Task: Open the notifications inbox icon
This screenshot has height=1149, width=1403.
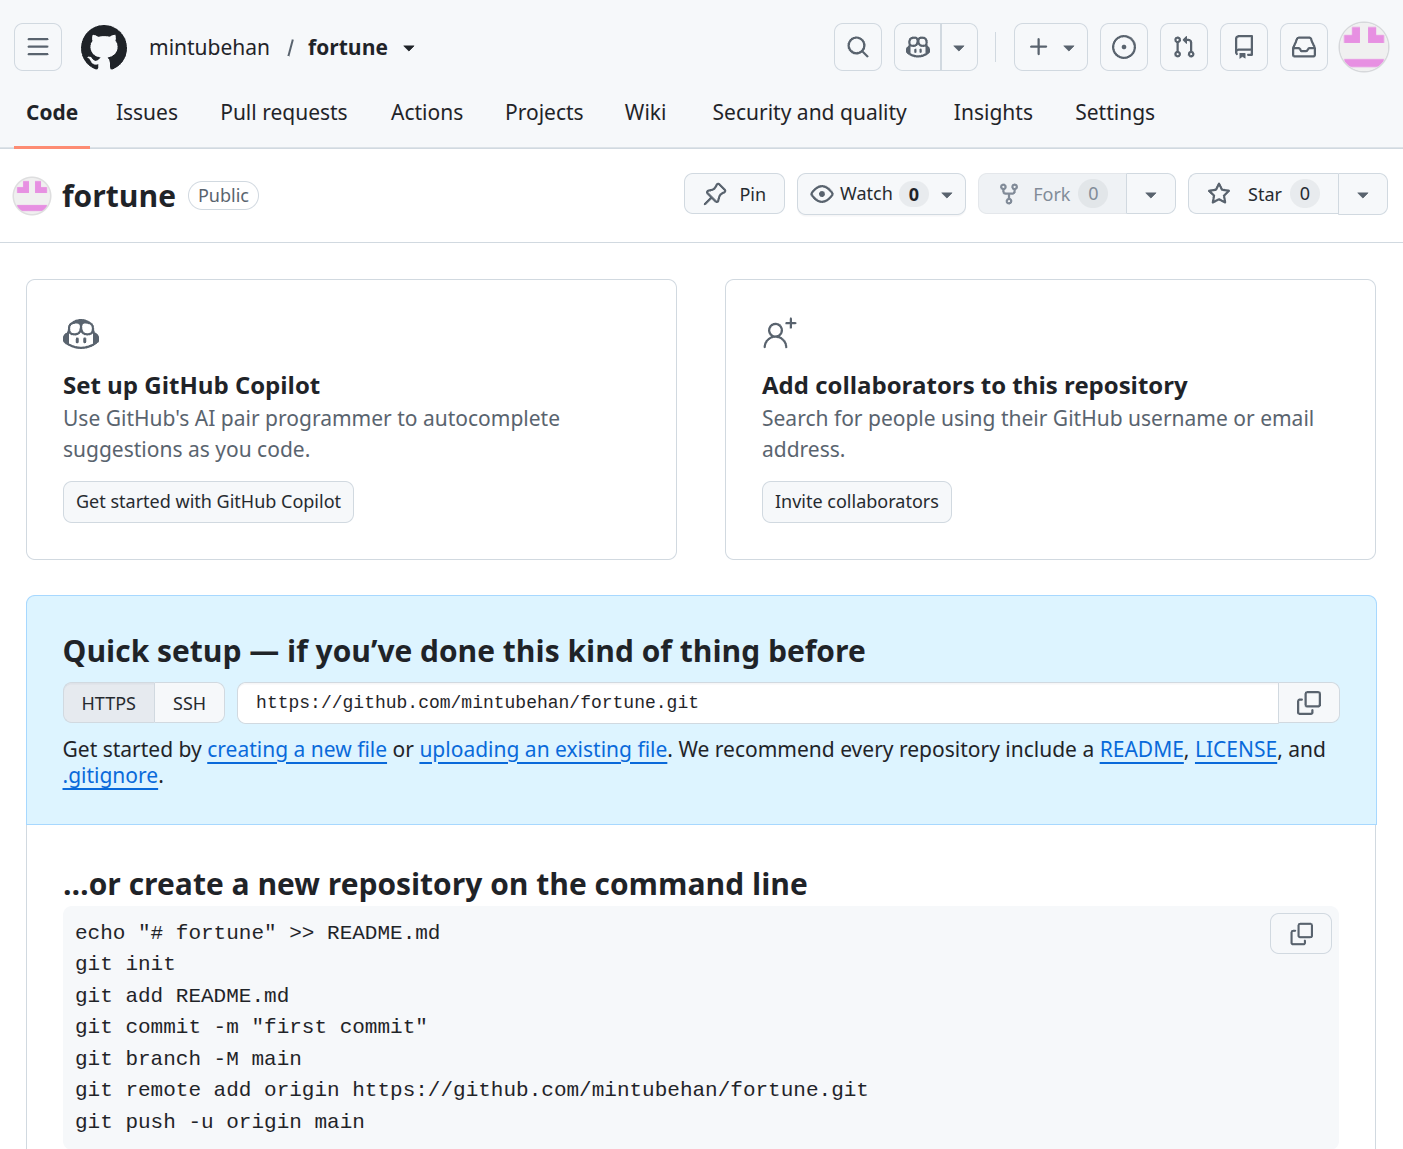Action: pos(1304,47)
